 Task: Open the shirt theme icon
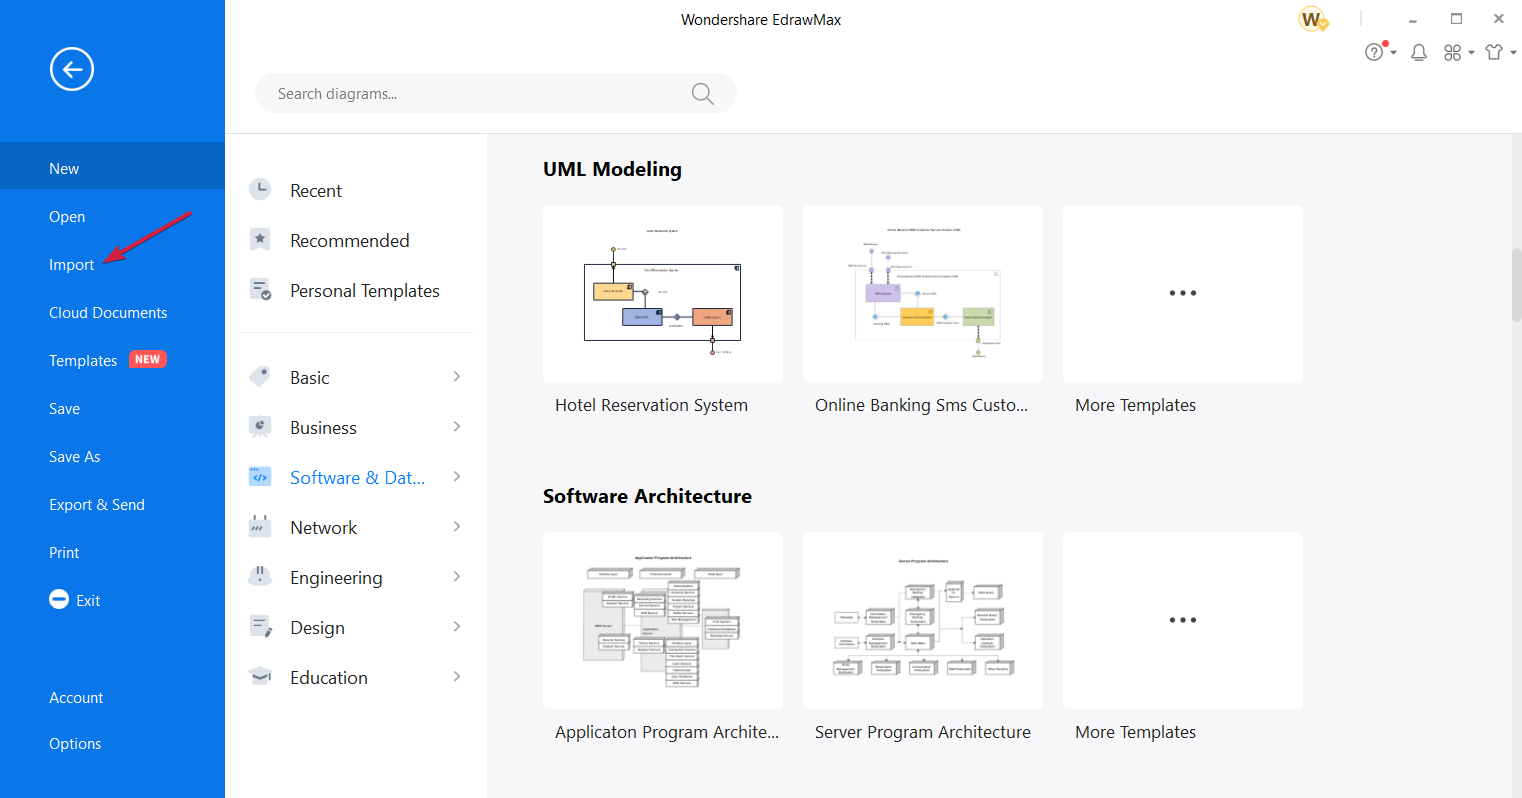pyautogui.click(x=1494, y=52)
